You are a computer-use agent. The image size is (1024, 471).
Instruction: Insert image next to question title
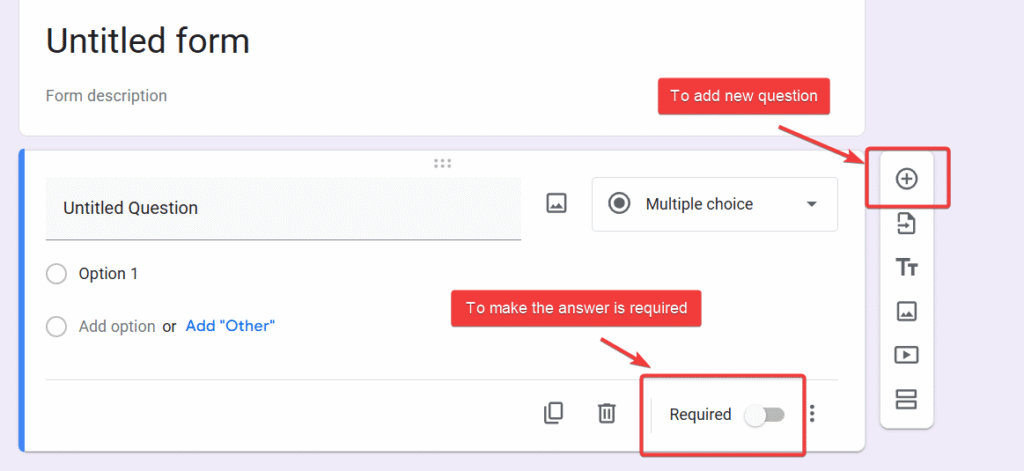(556, 204)
